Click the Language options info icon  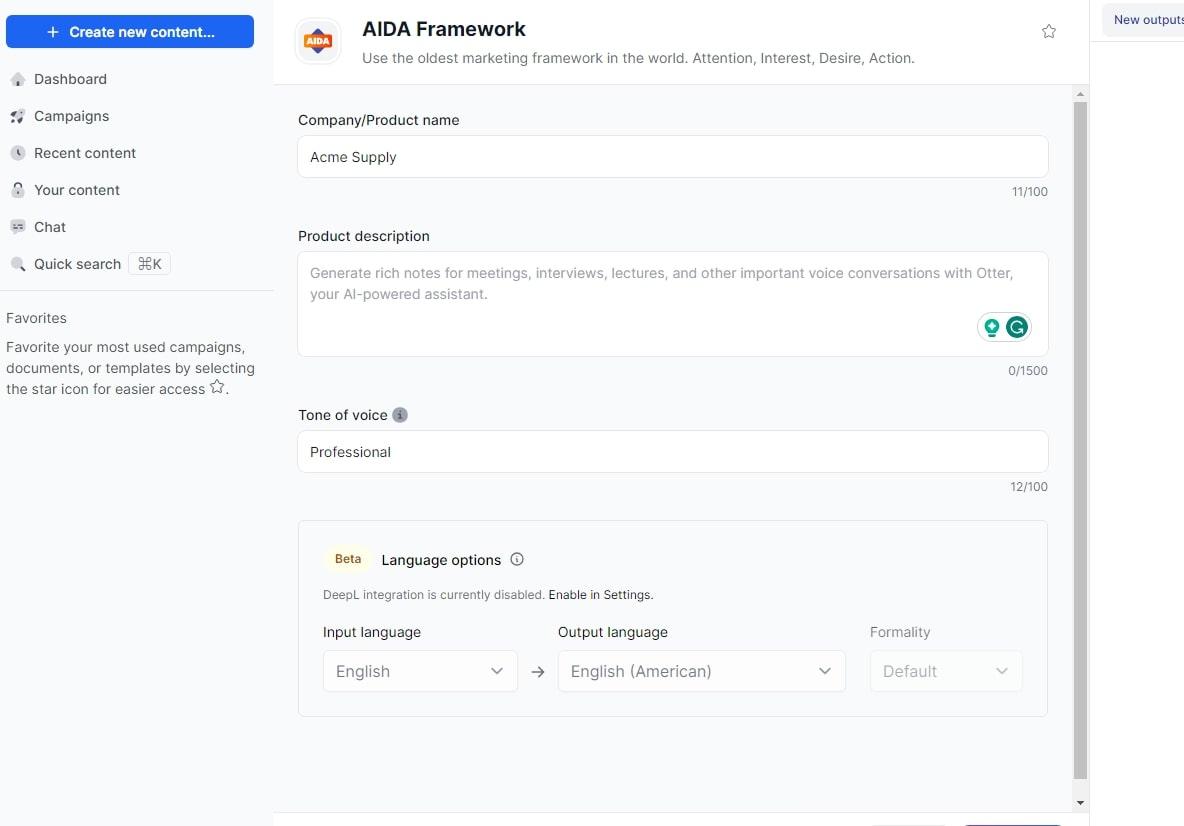(x=517, y=560)
